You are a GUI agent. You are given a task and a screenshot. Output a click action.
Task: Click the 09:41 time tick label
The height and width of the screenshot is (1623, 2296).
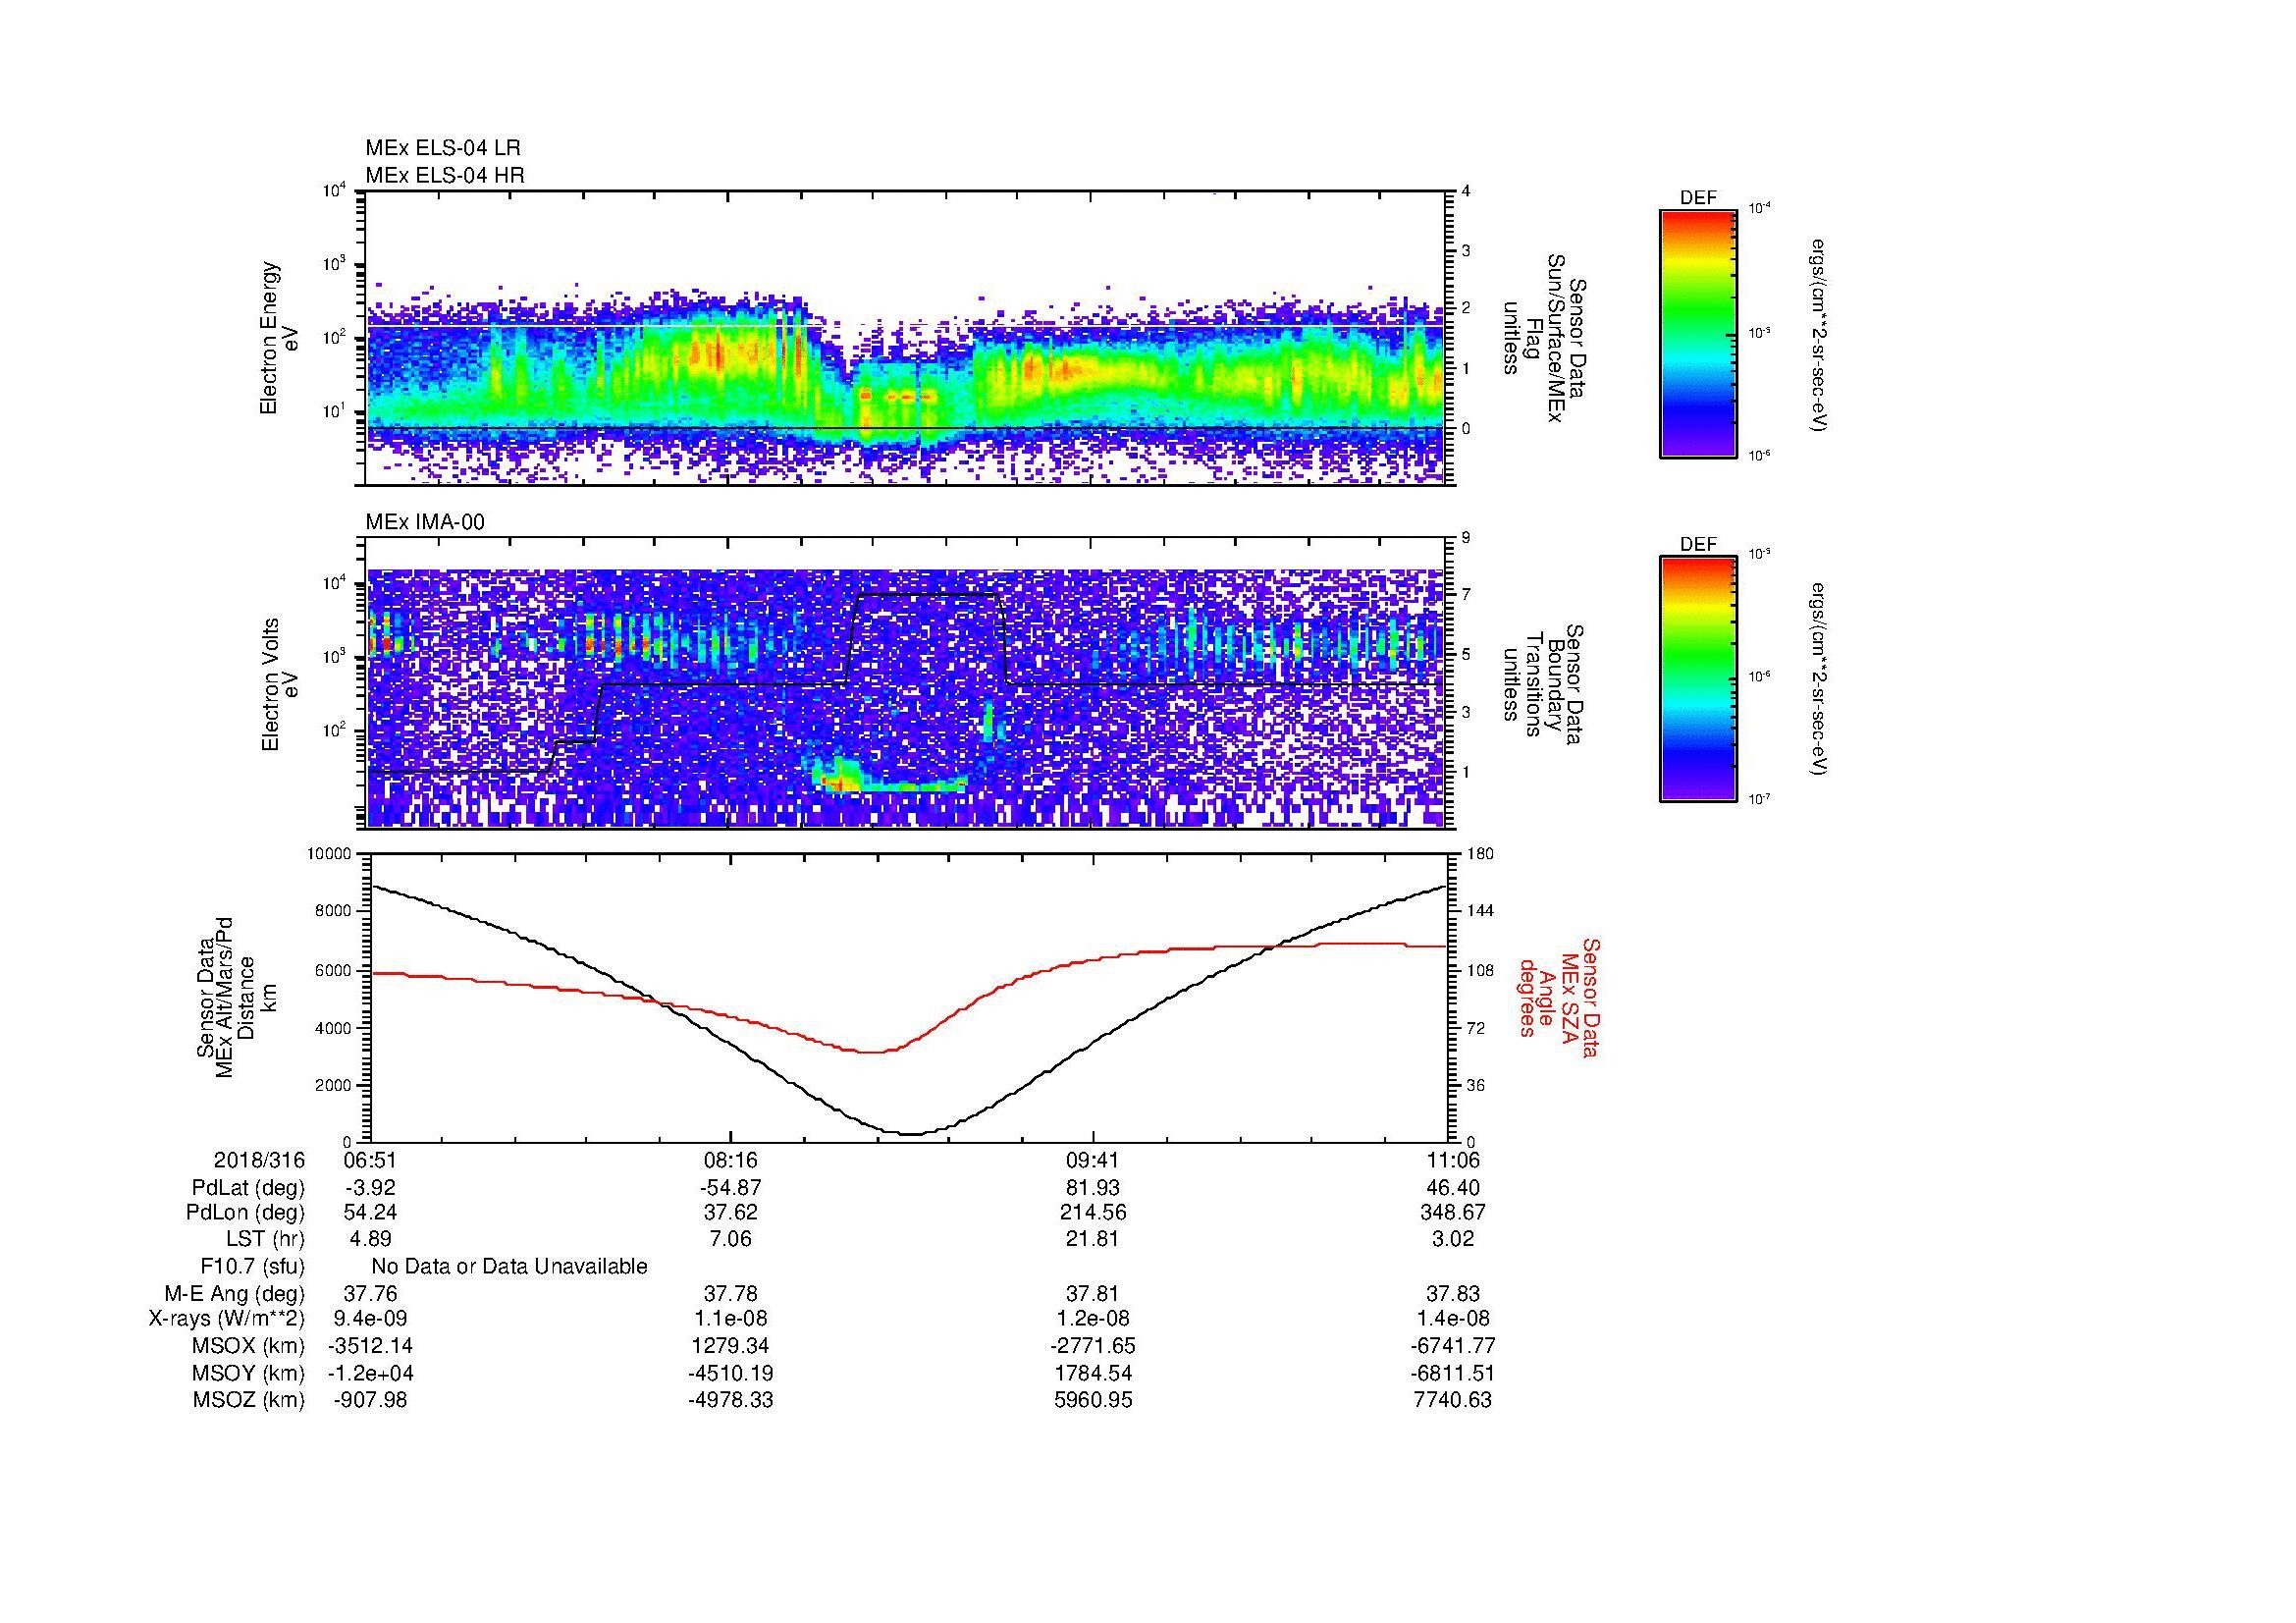click(x=1093, y=1160)
